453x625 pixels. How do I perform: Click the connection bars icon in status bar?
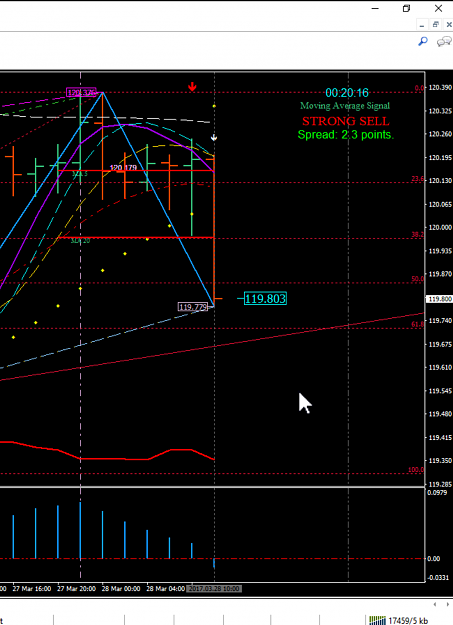pyautogui.click(x=377, y=620)
